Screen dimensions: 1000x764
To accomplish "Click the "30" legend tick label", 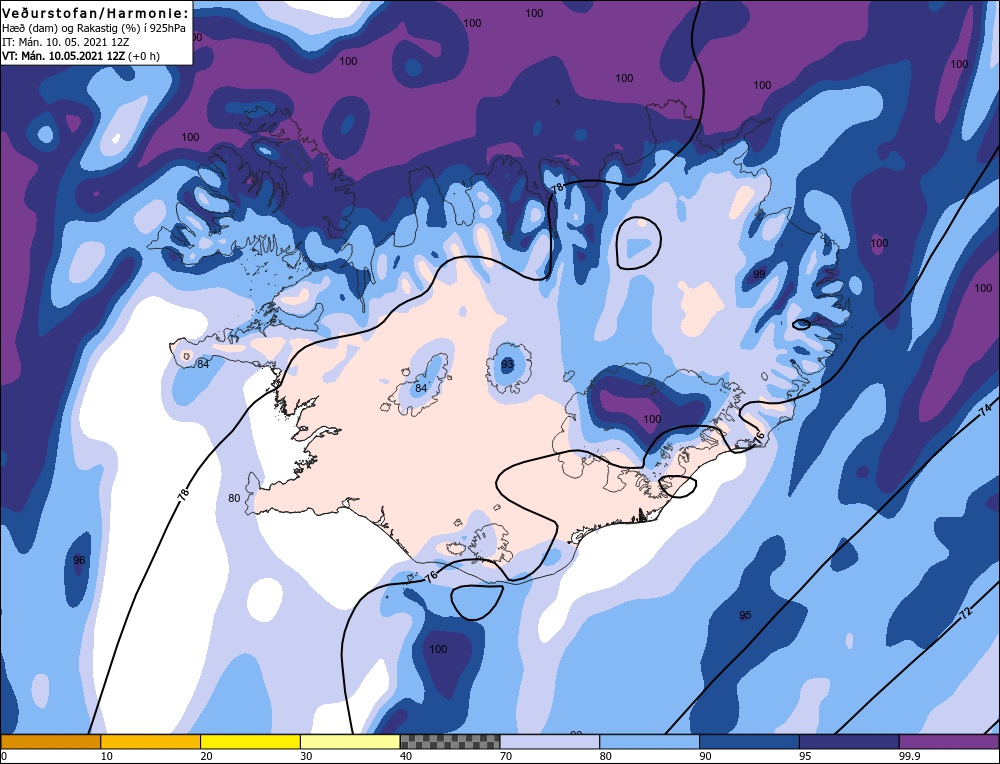I will coord(306,756).
